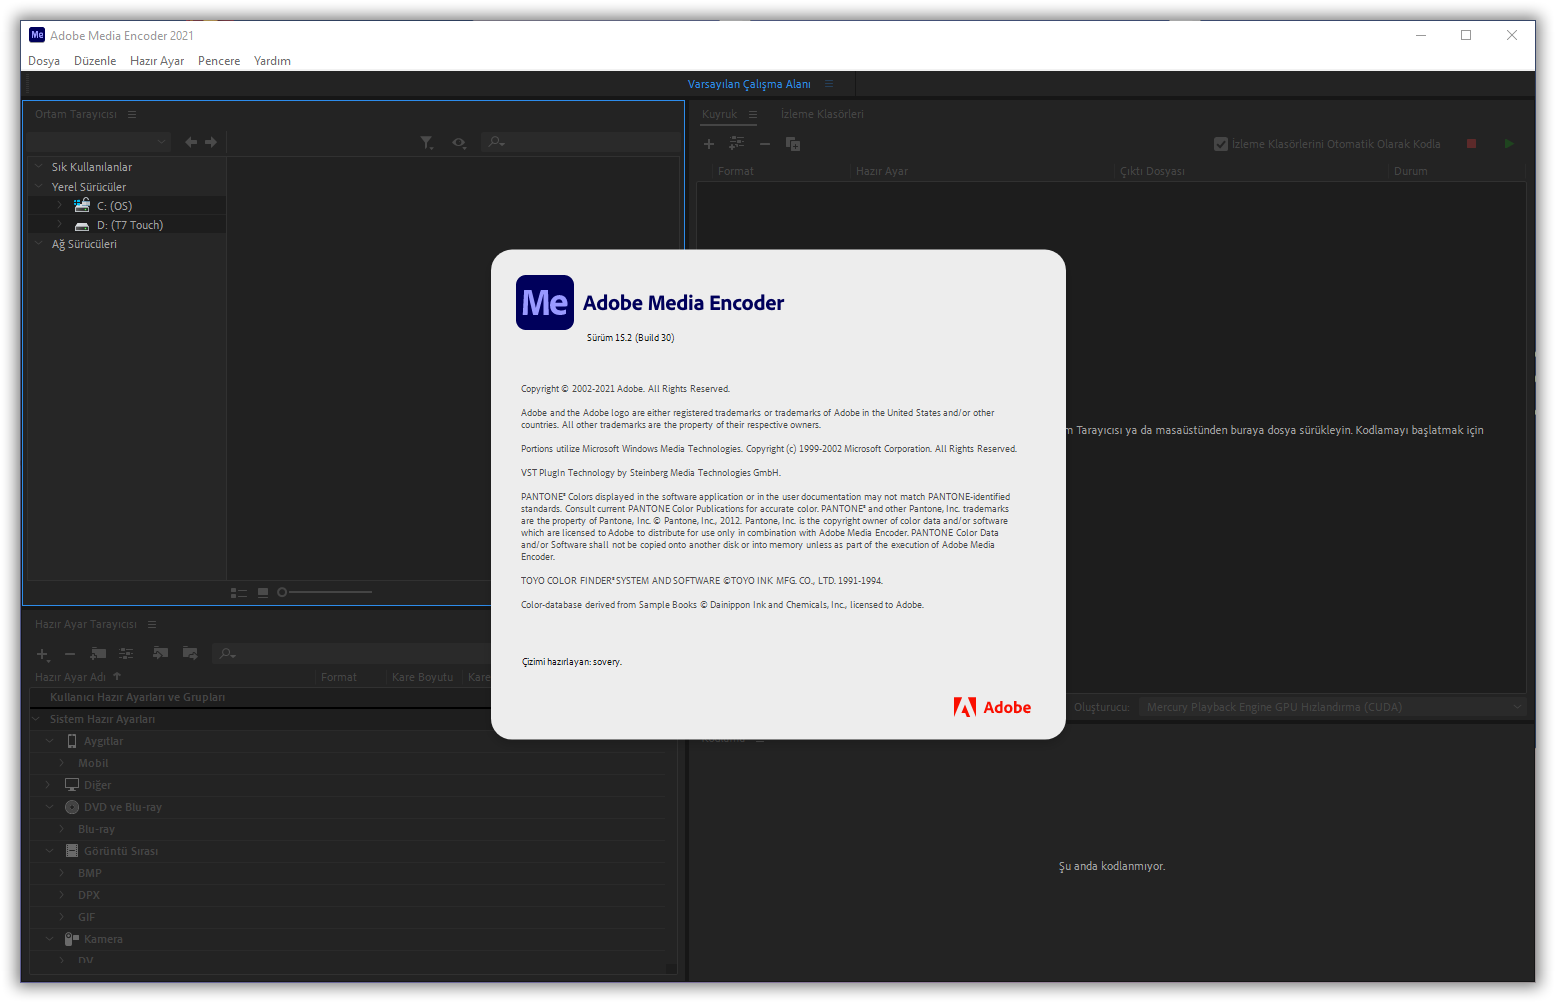
Task: Expand the BMP preset folder
Action: click(x=62, y=873)
